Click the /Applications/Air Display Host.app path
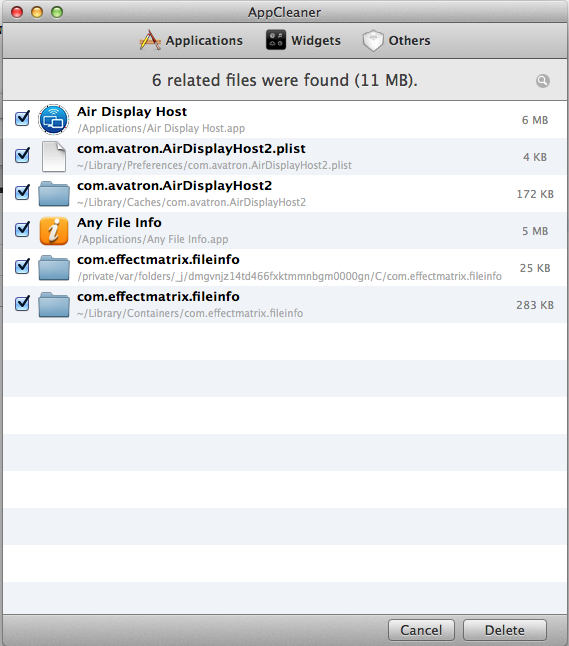The height and width of the screenshot is (646, 569). 161,128
